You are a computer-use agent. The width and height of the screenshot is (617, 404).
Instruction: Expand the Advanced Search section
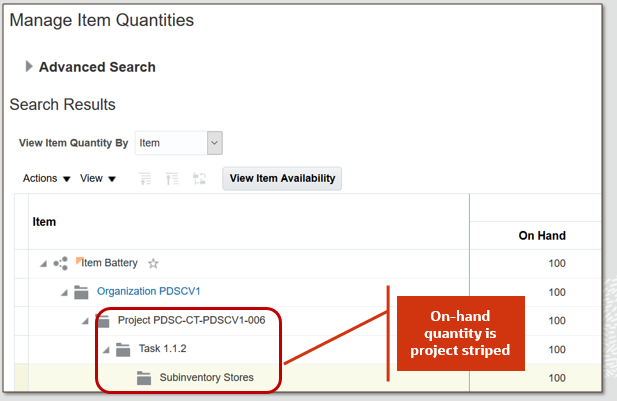29,67
